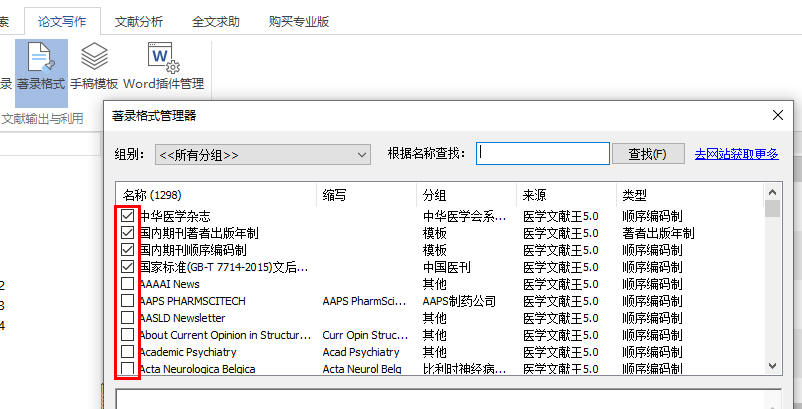Select the 国内期刊顺序编码制 row name

point(193,250)
